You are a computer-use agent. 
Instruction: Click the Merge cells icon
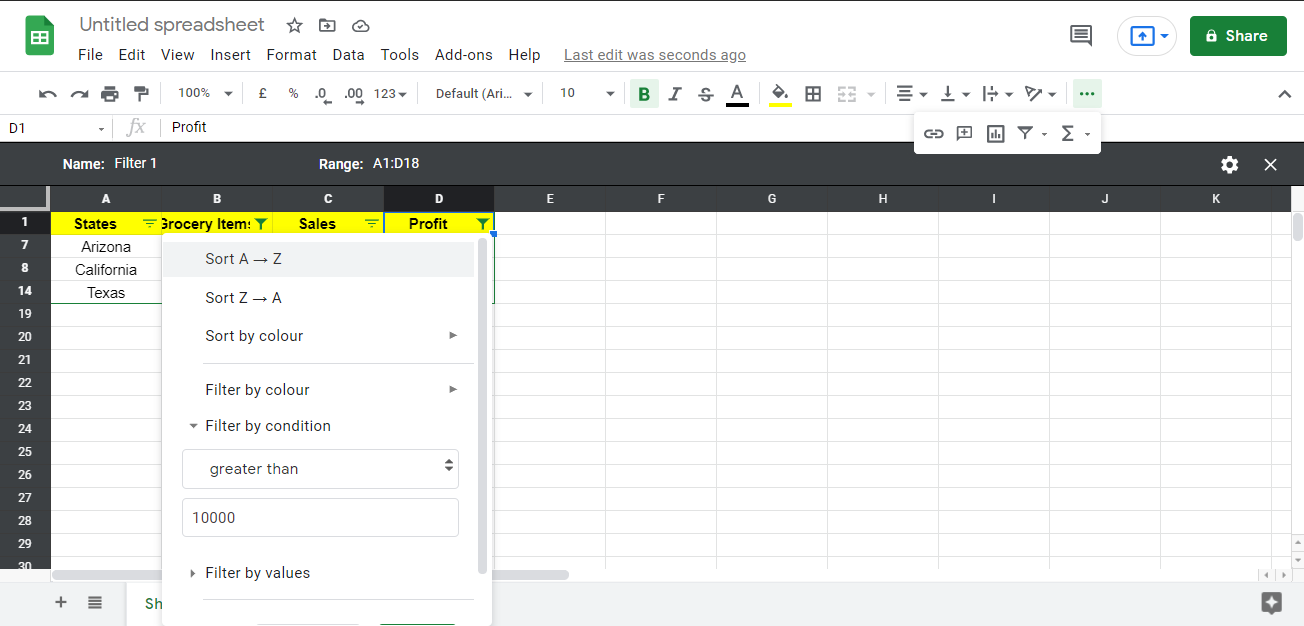[x=847, y=94]
